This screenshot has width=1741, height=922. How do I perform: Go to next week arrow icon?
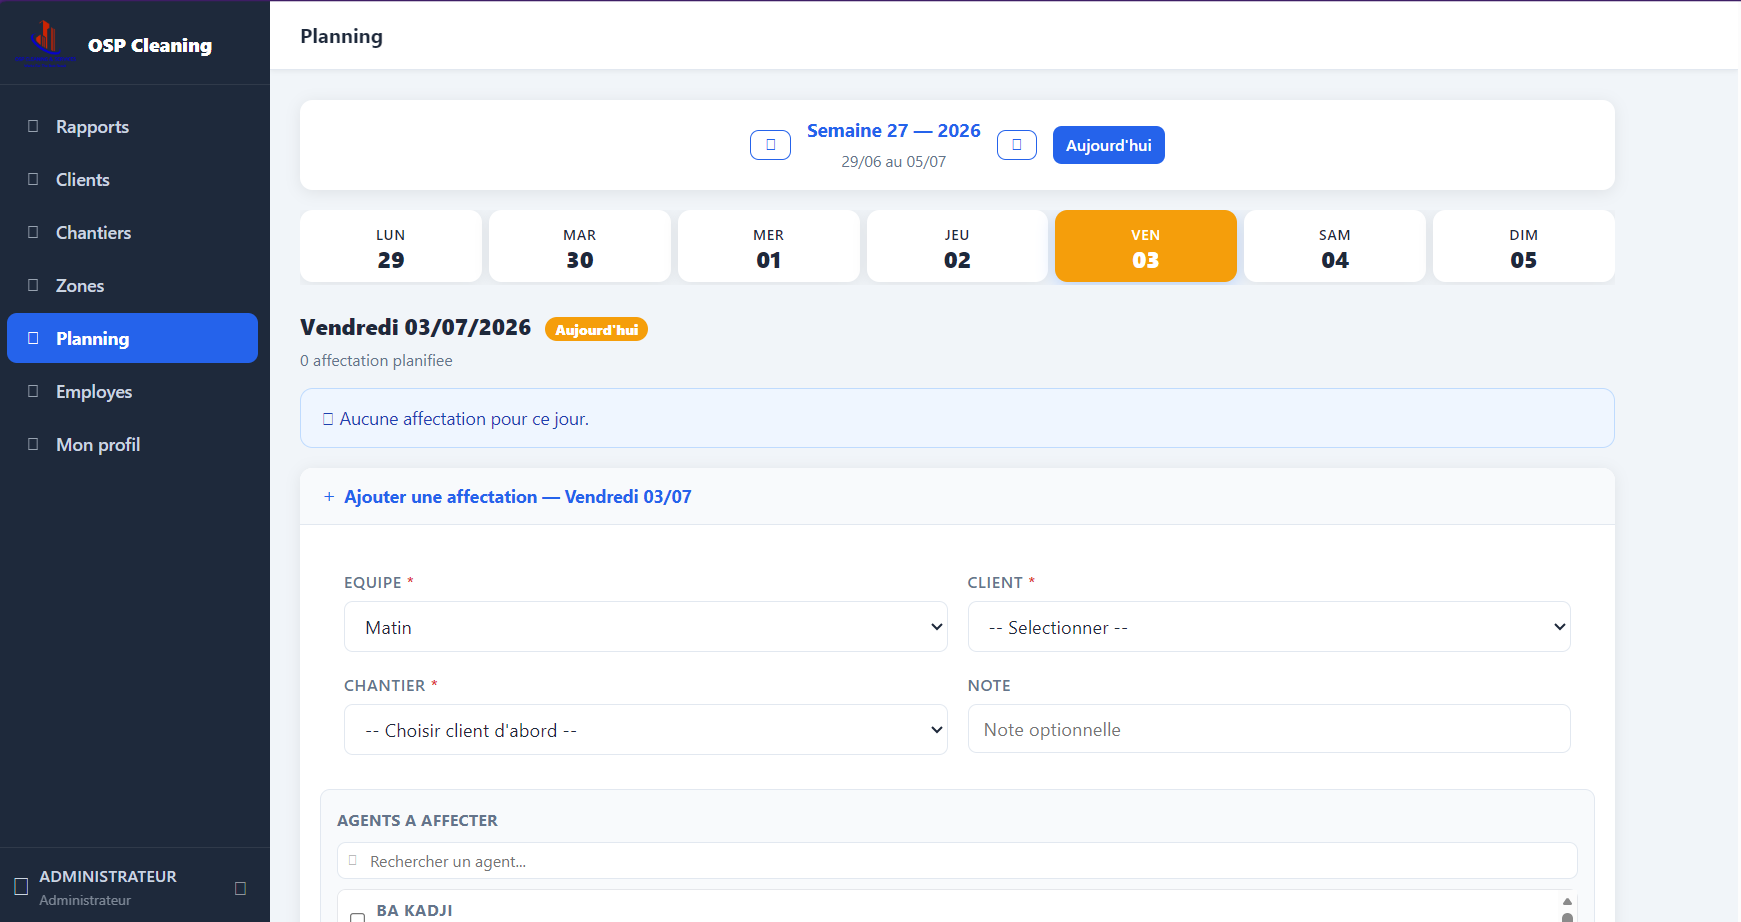1016,145
